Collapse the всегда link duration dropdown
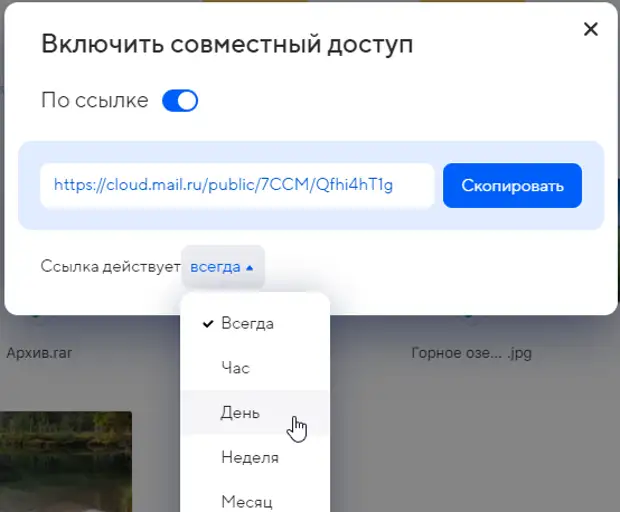620x512 pixels. 223,267
